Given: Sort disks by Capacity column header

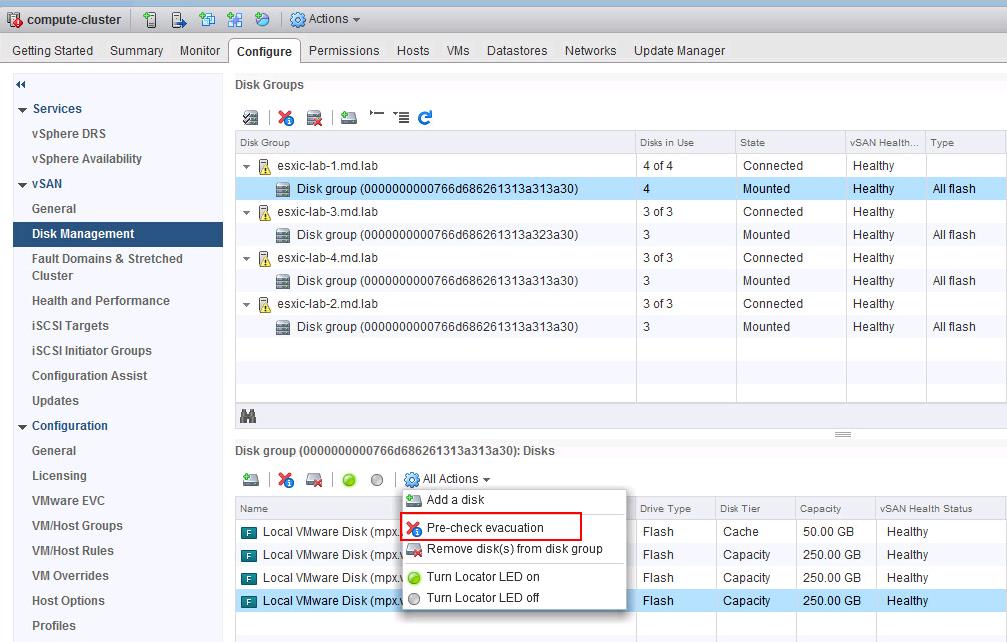Looking at the screenshot, I should [x=836, y=508].
